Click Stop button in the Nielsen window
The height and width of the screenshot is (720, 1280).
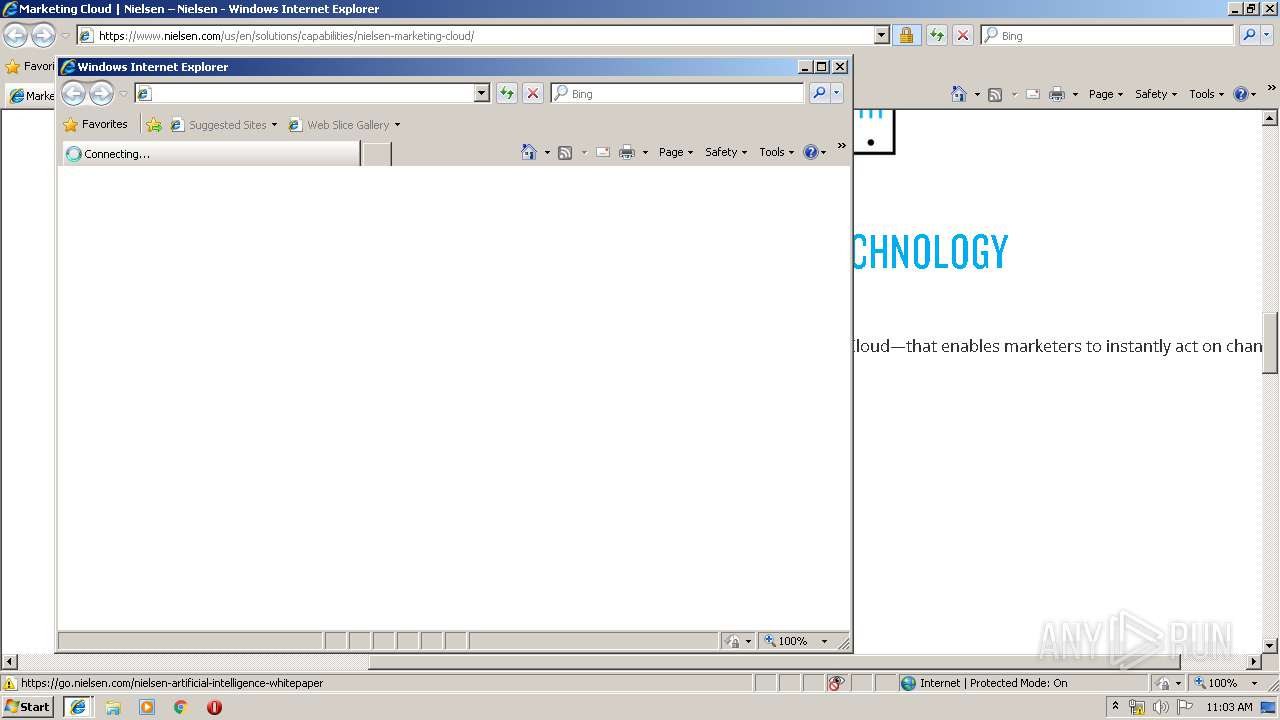963,35
